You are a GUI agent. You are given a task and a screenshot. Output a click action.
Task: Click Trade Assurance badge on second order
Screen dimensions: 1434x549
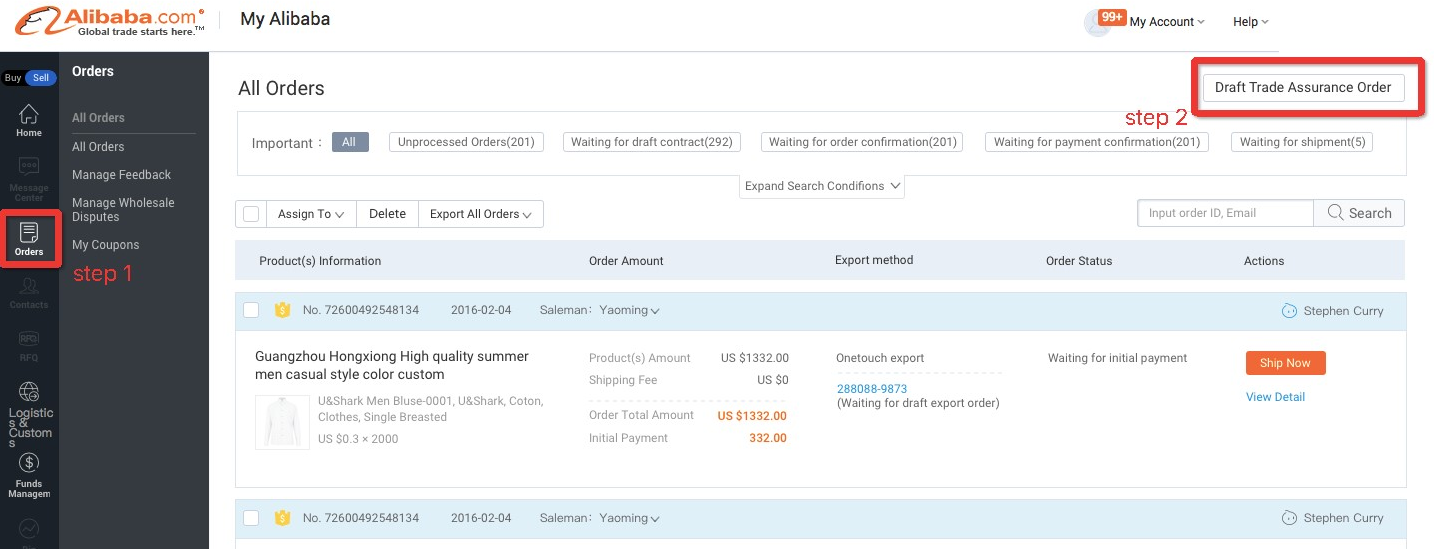pyautogui.click(x=282, y=518)
